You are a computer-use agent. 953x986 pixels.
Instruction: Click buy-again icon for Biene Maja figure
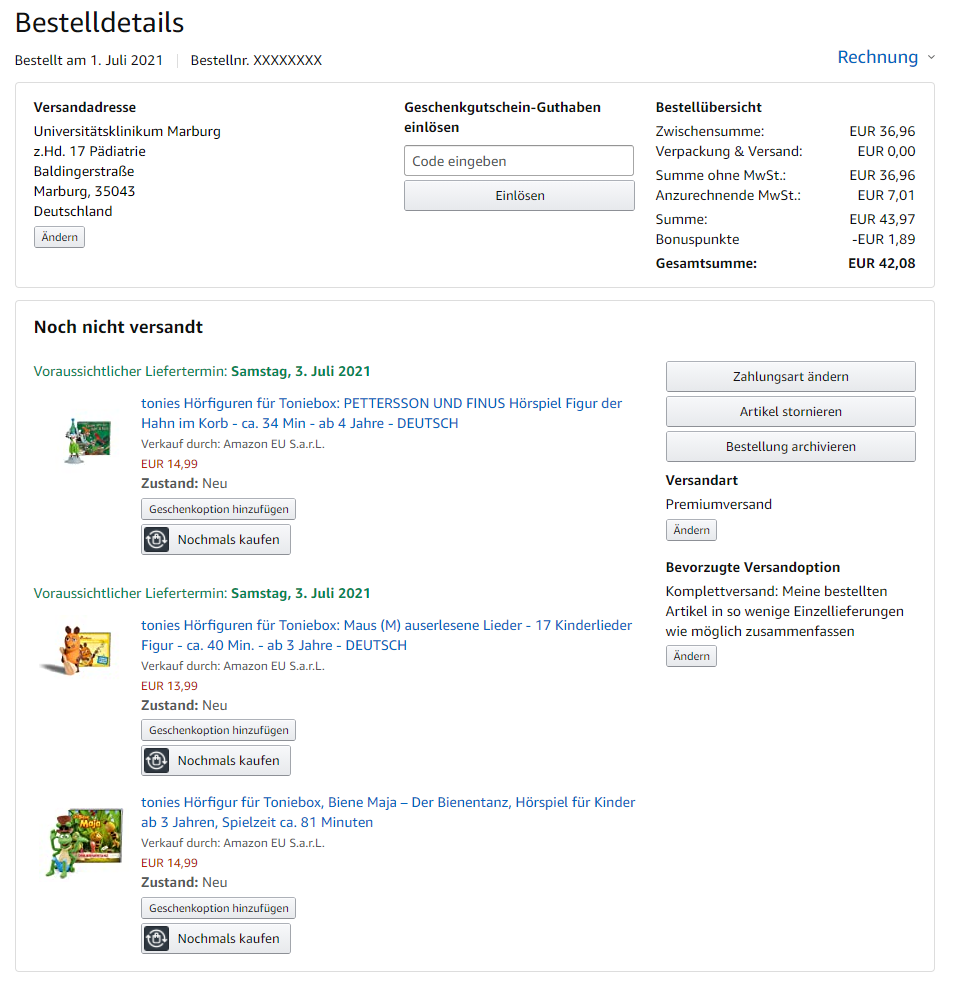(x=157, y=938)
